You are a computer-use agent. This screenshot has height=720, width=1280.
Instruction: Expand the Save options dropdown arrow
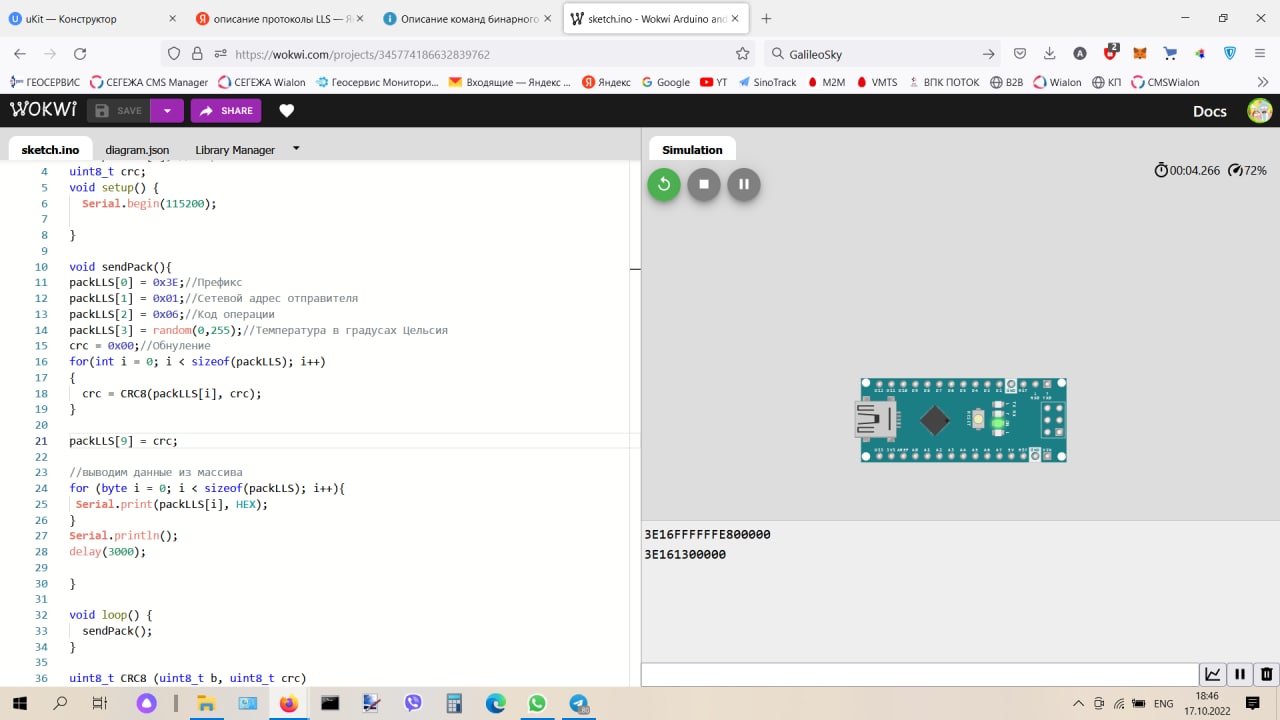[167, 111]
